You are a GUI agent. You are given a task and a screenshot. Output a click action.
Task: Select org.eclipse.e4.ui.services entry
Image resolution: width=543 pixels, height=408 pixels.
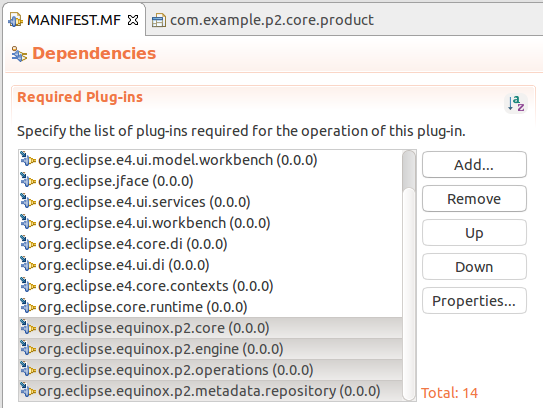[211, 202]
